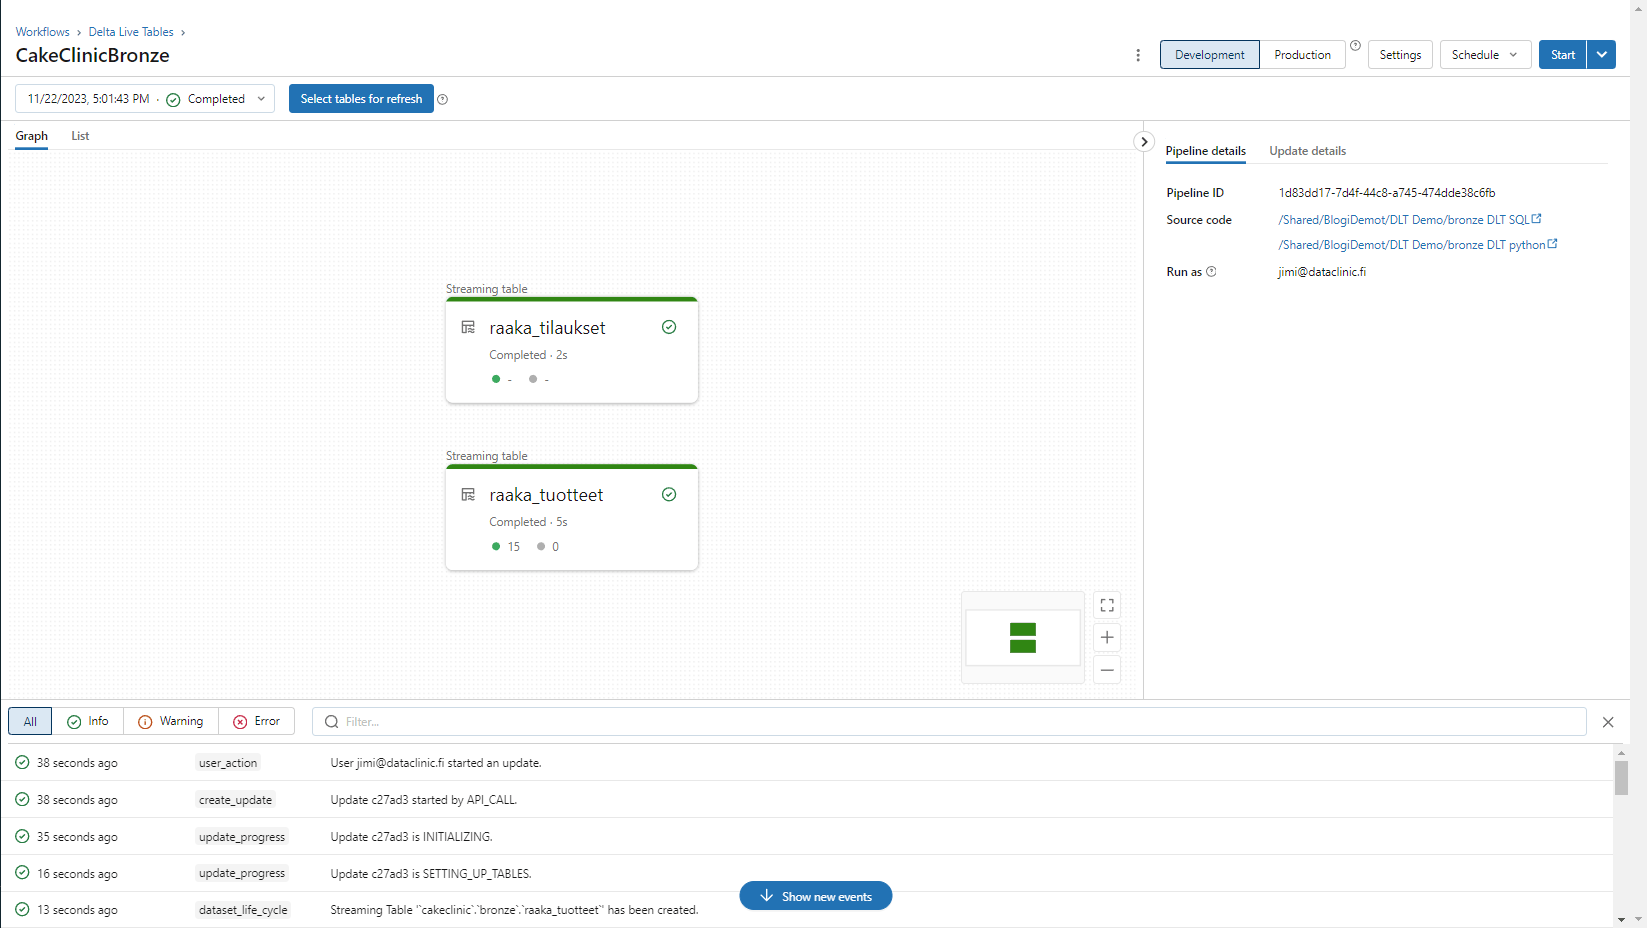Fit the pipeline graph to screen
The height and width of the screenshot is (928, 1647).
(1106, 604)
